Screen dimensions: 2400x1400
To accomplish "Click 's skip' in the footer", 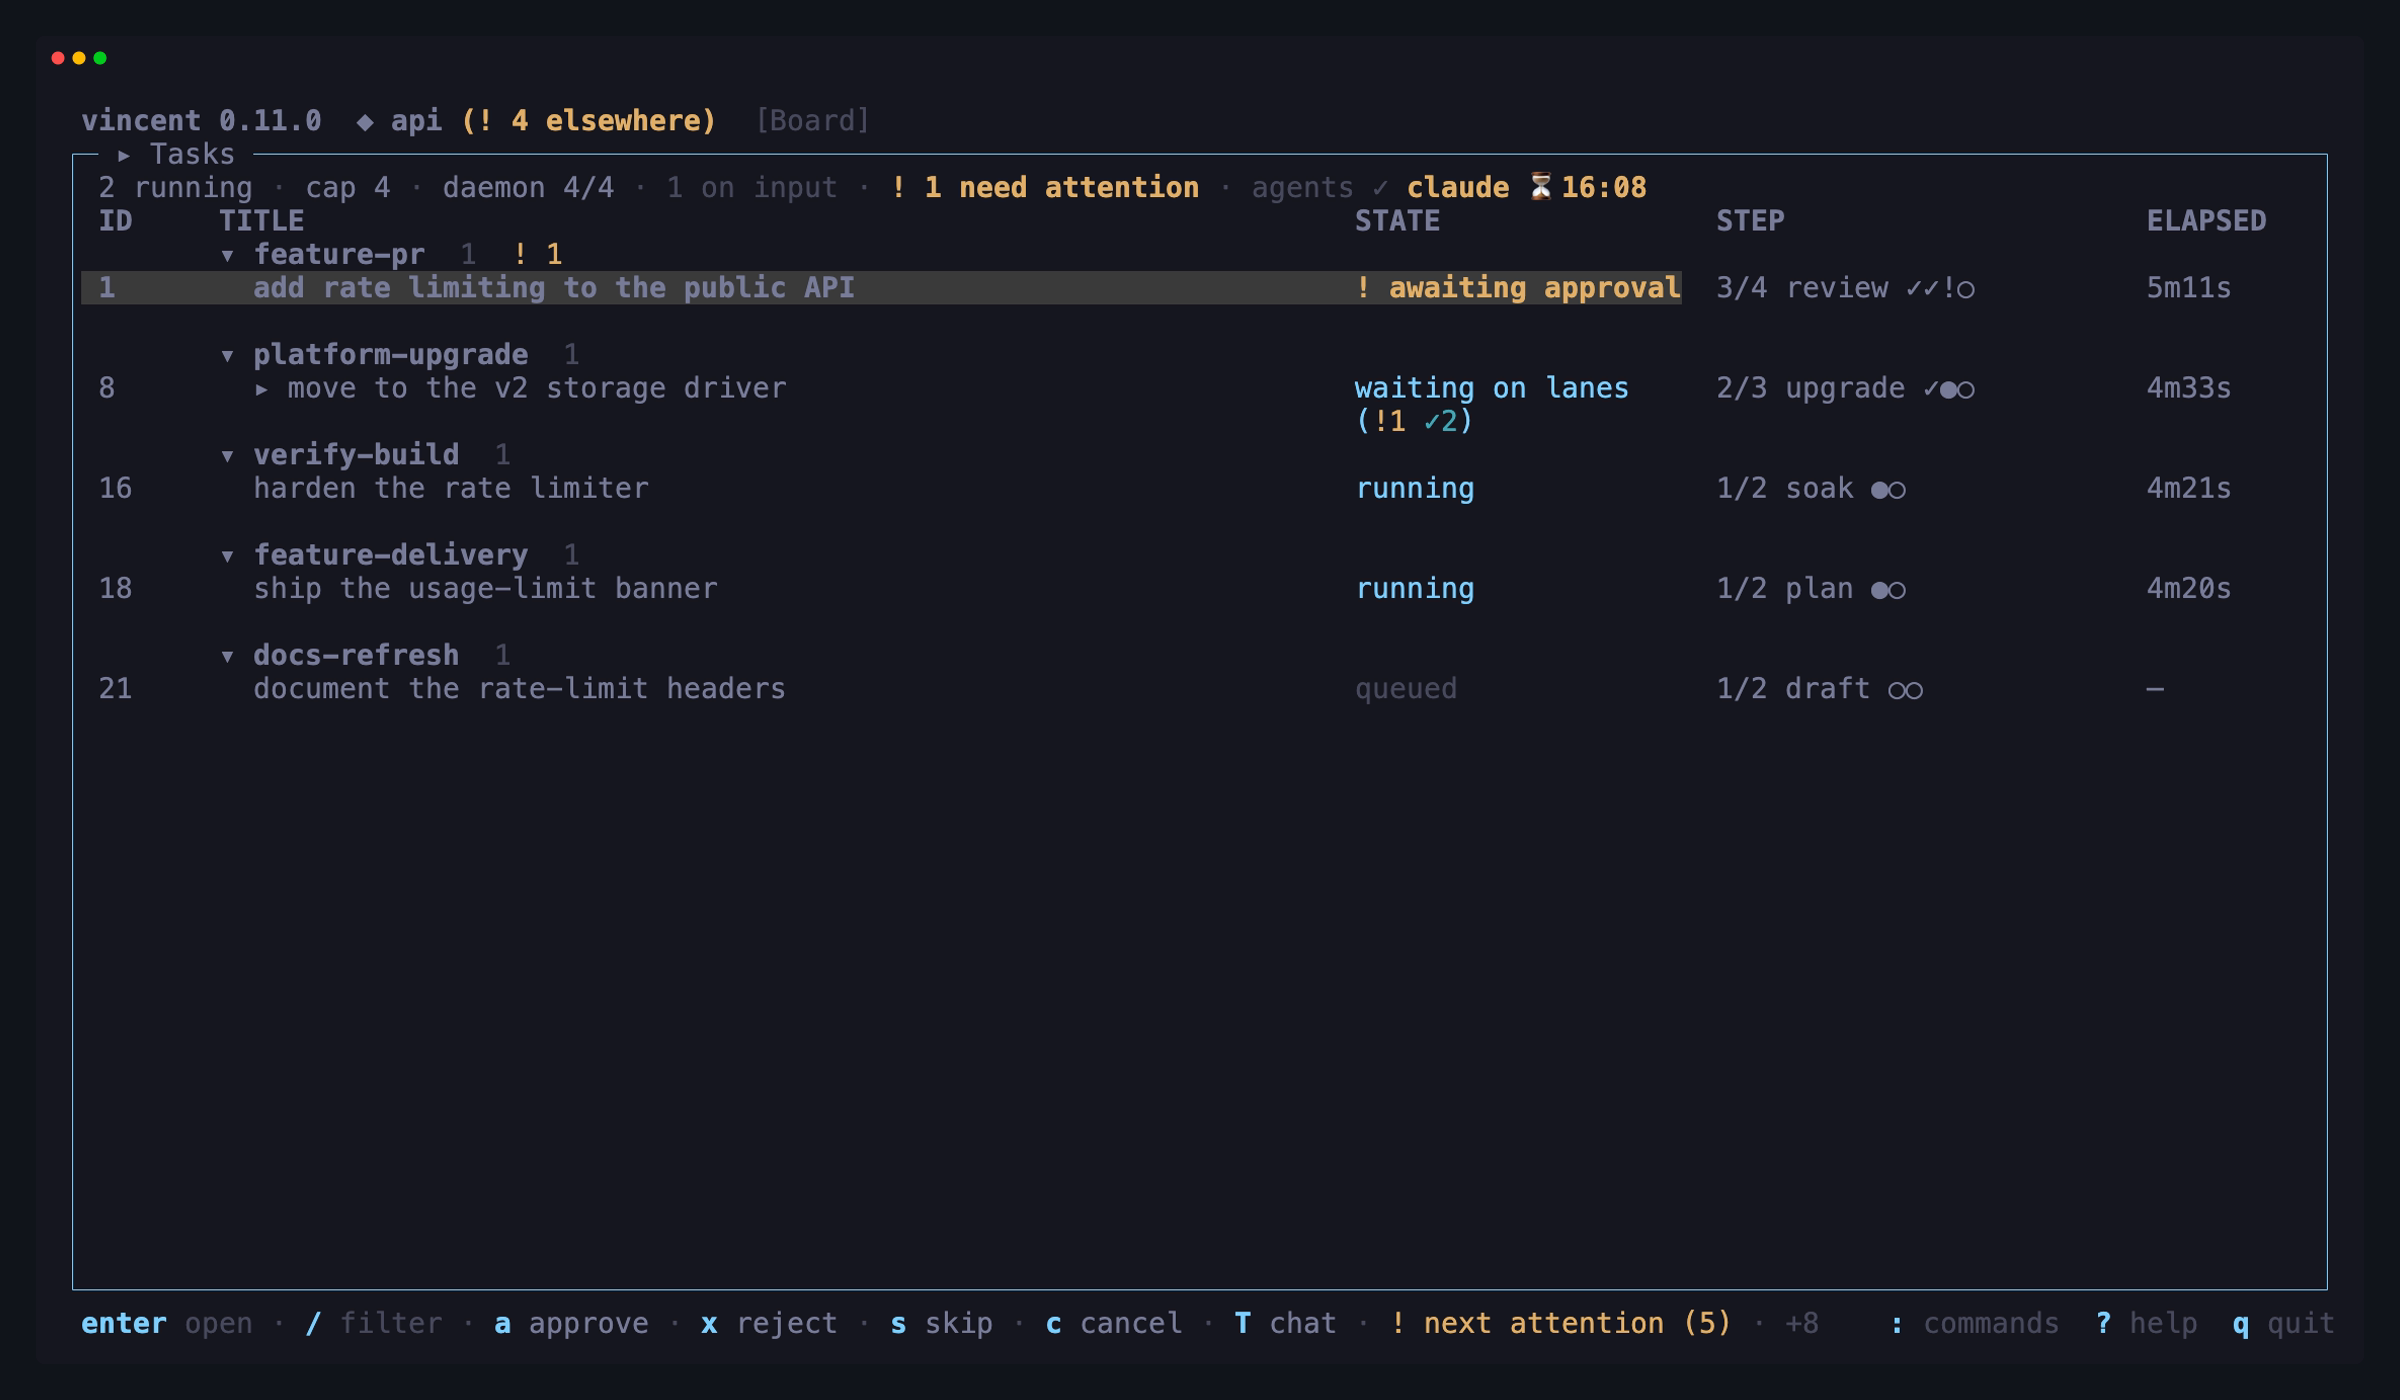I will [x=941, y=1323].
